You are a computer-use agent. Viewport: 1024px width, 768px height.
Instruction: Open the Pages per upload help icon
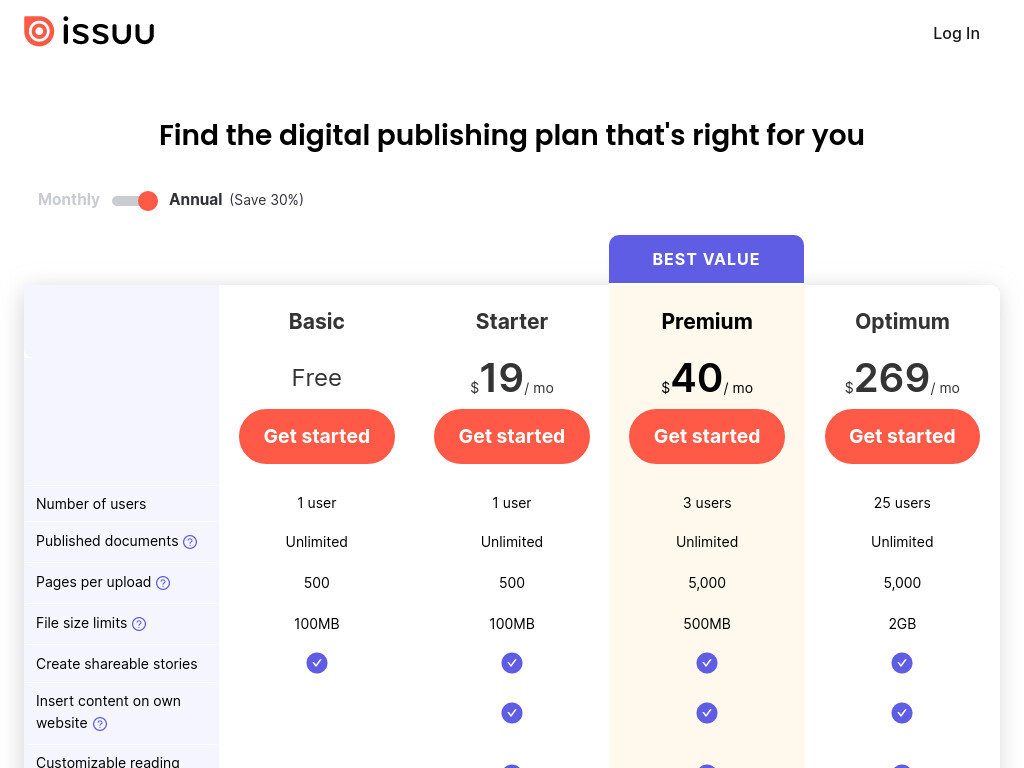163,583
